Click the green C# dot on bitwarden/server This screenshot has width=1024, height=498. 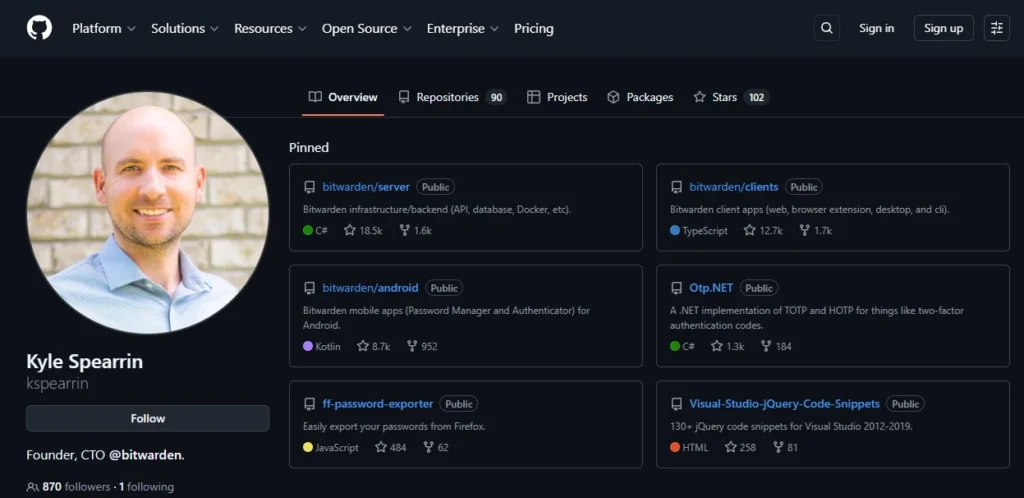click(x=308, y=230)
